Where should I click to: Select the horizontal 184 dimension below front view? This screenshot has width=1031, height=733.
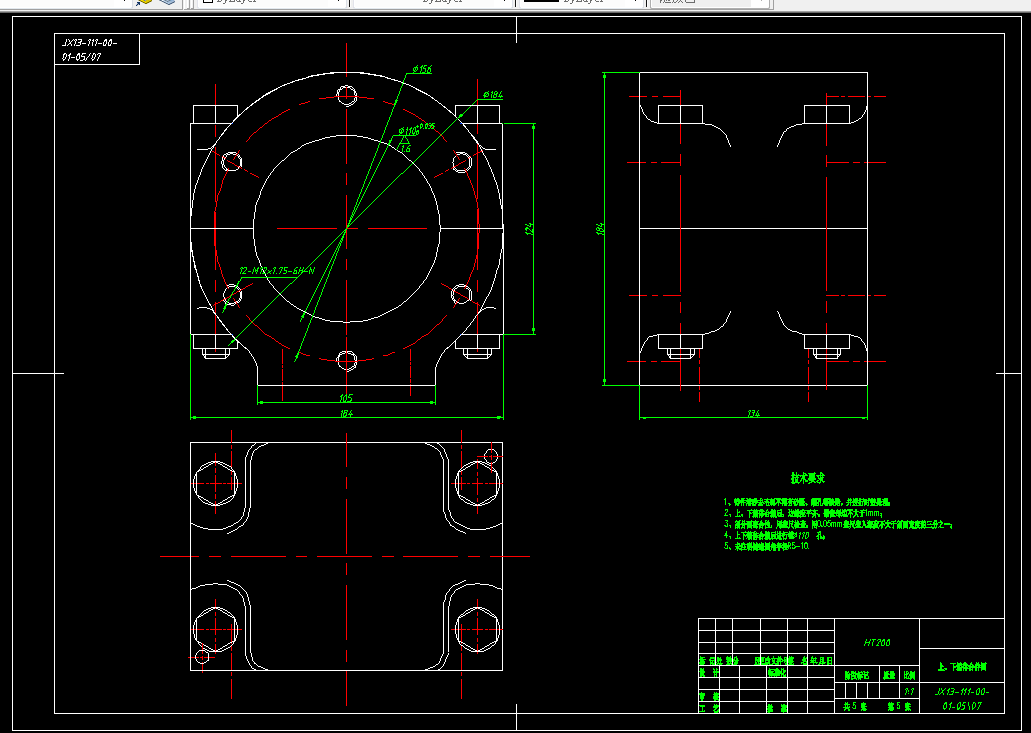(347, 414)
